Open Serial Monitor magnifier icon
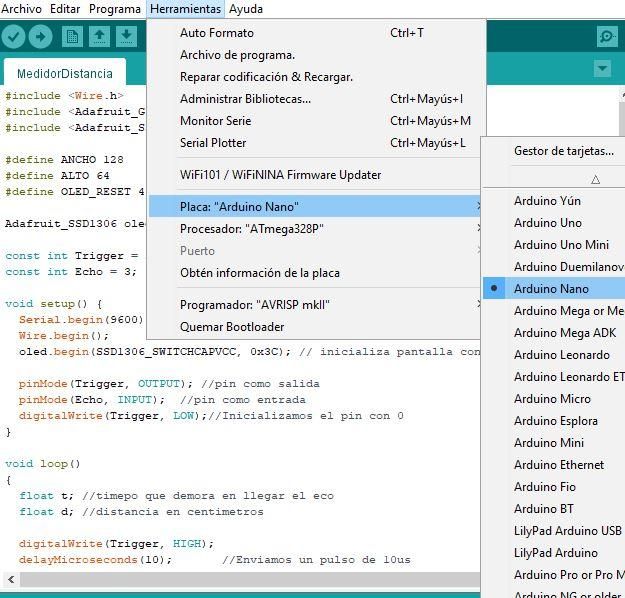 [607, 37]
